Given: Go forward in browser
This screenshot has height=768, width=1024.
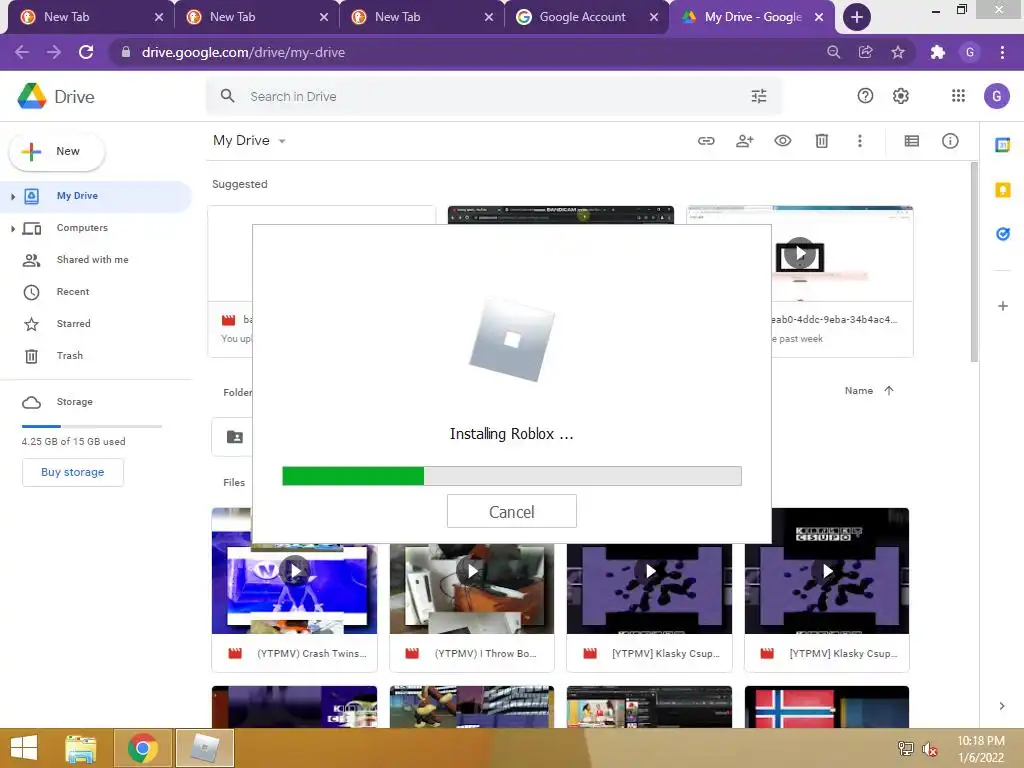Looking at the screenshot, I should coord(54,52).
